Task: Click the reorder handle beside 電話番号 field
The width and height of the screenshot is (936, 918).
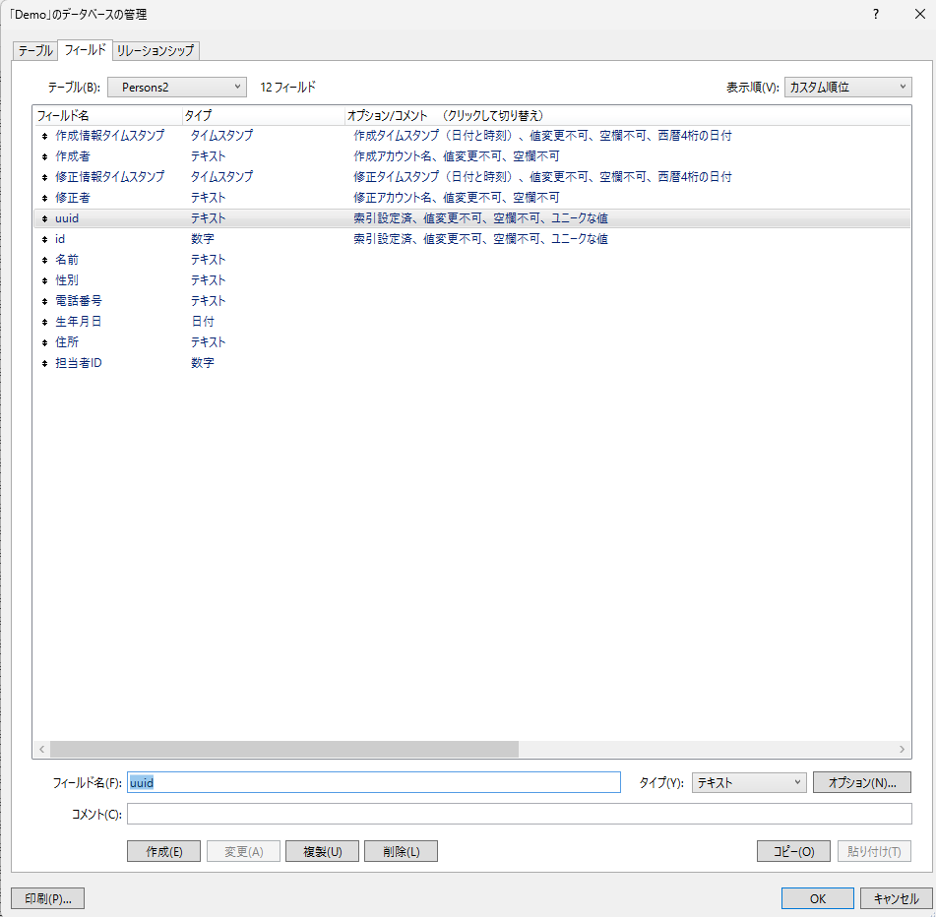Action: (45, 301)
